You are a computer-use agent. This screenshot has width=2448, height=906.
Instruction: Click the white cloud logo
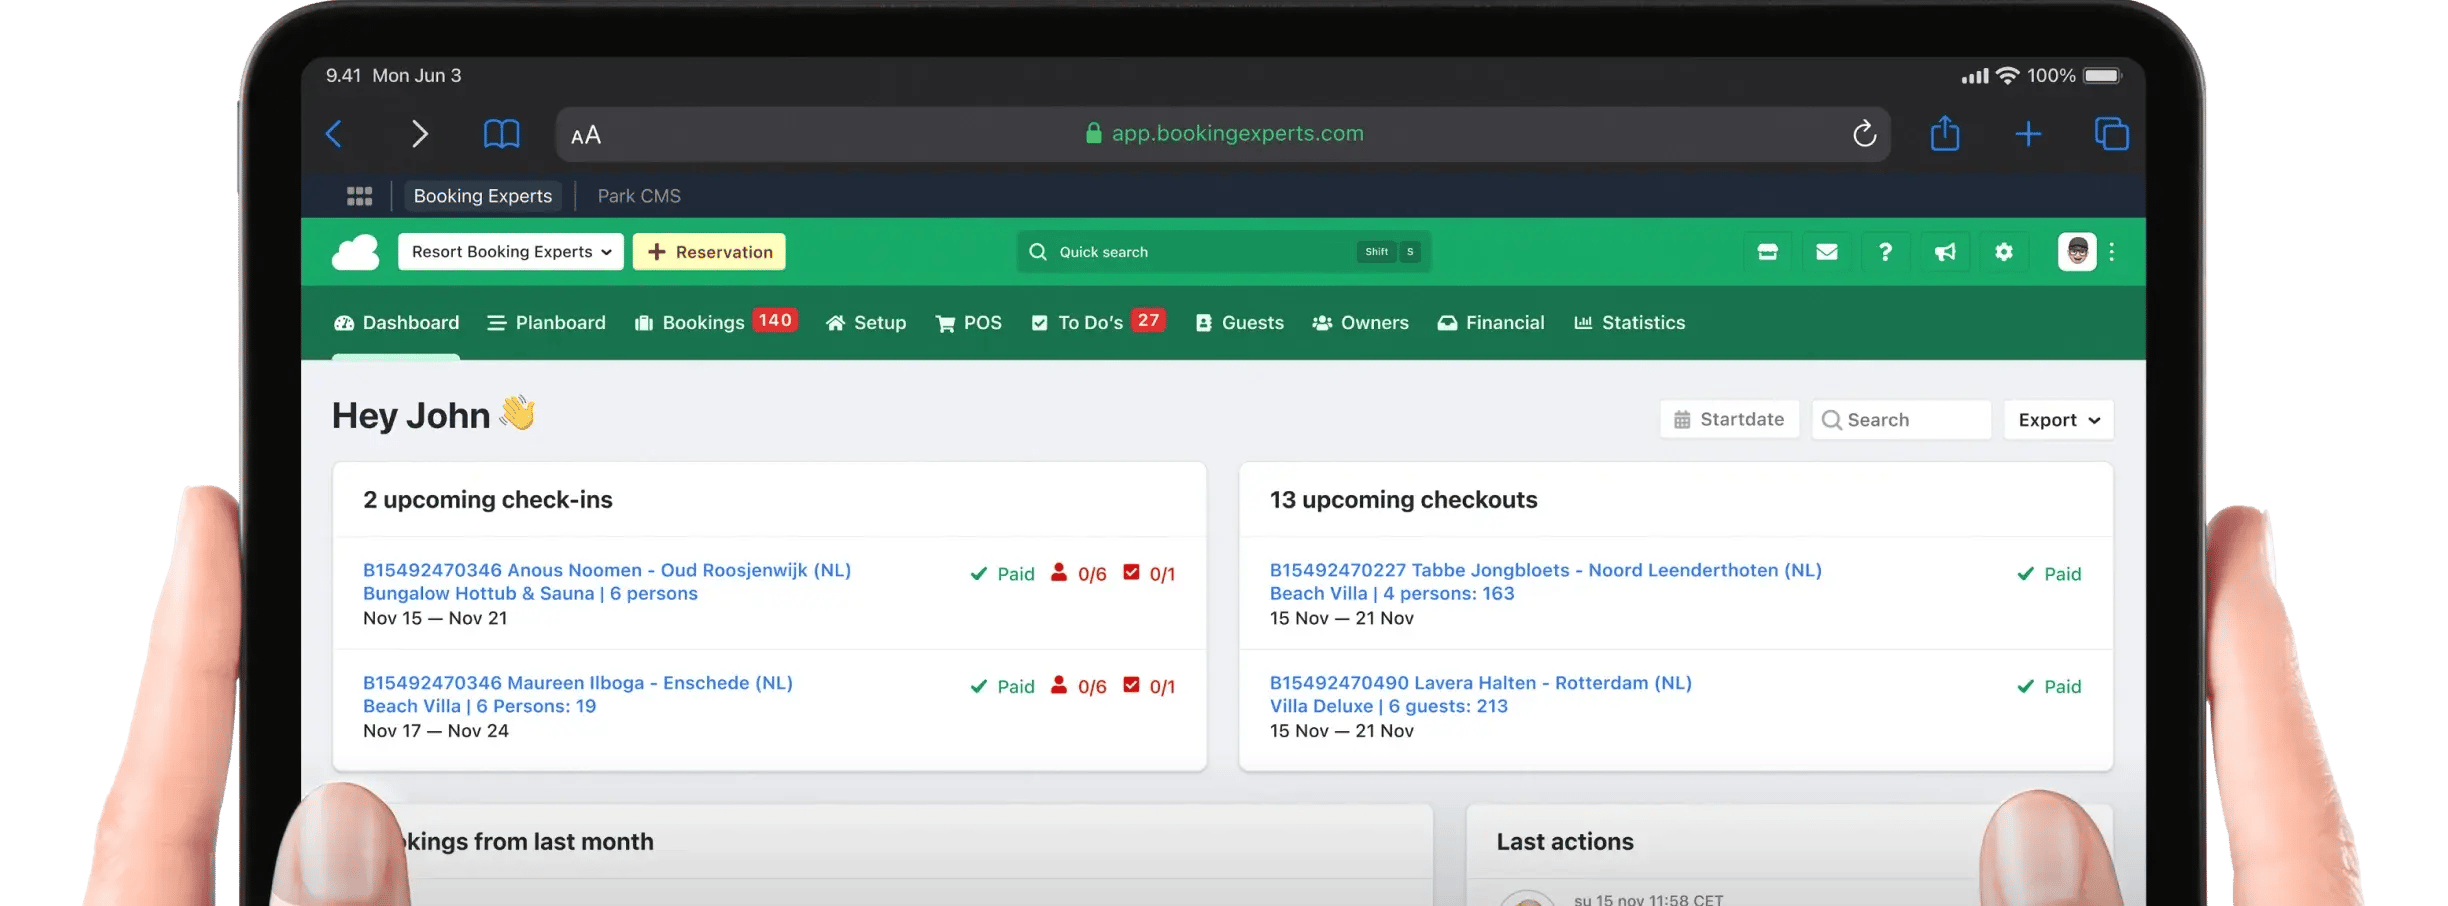click(x=355, y=252)
